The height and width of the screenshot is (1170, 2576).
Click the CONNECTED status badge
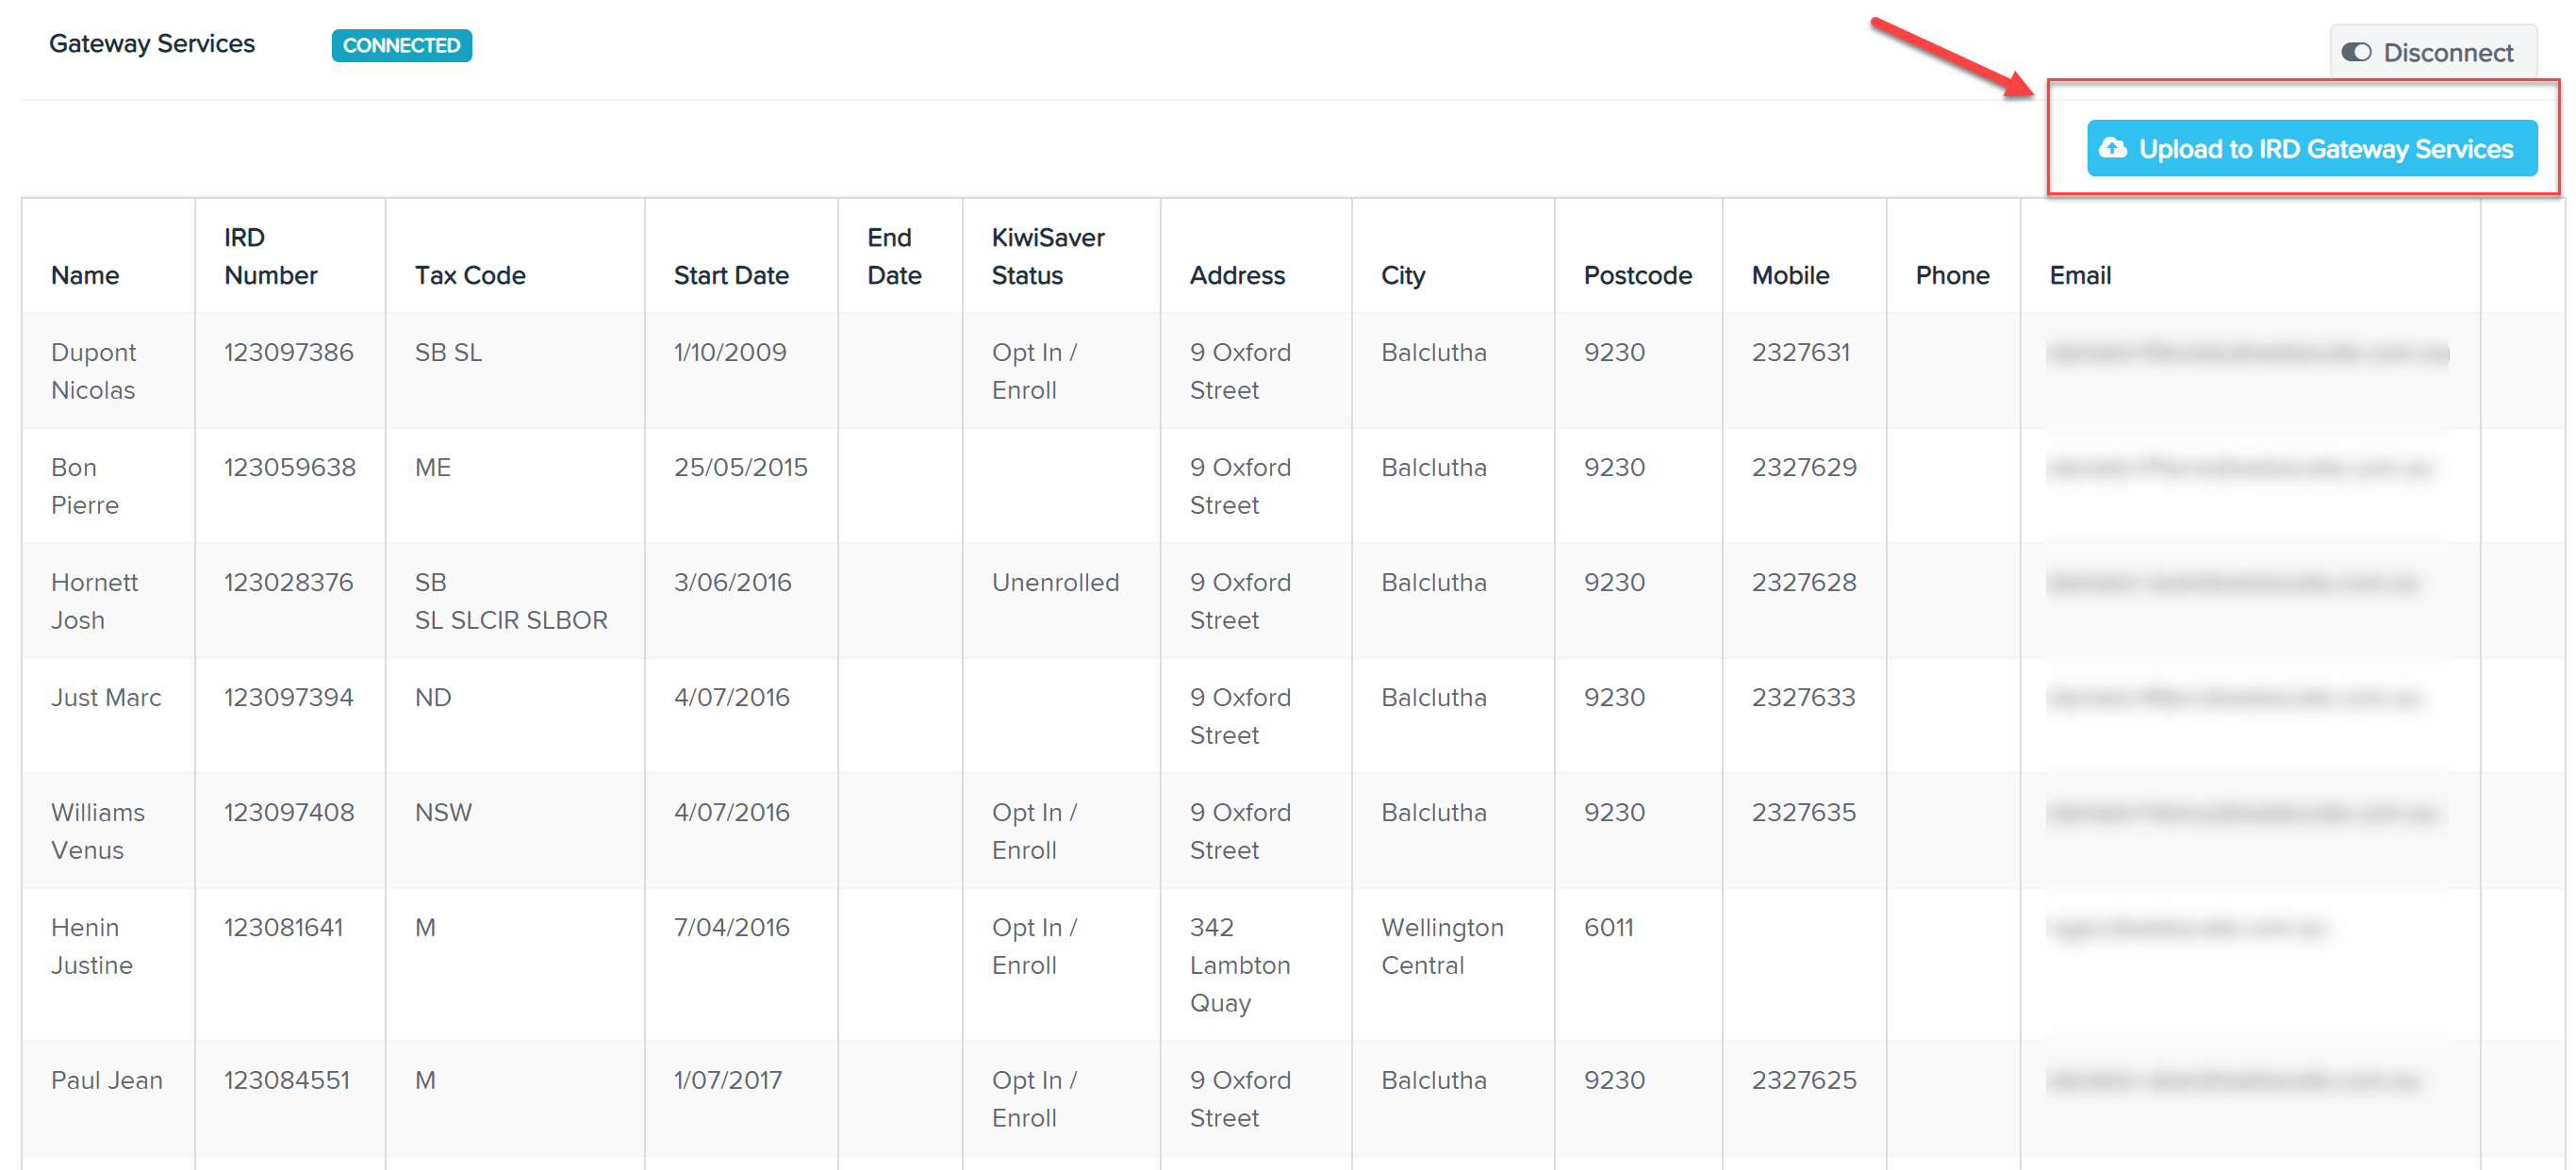[x=401, y=45]
